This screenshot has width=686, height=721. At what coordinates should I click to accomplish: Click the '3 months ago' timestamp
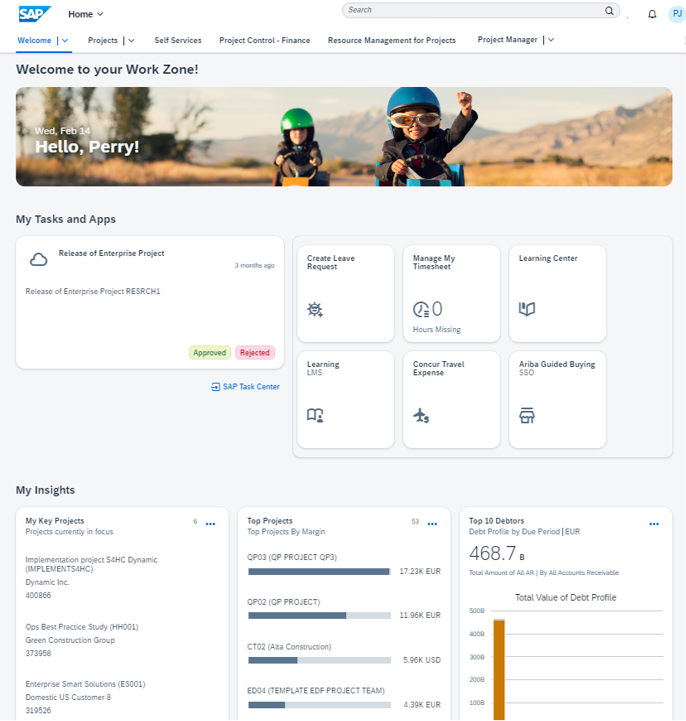(255, 265)
